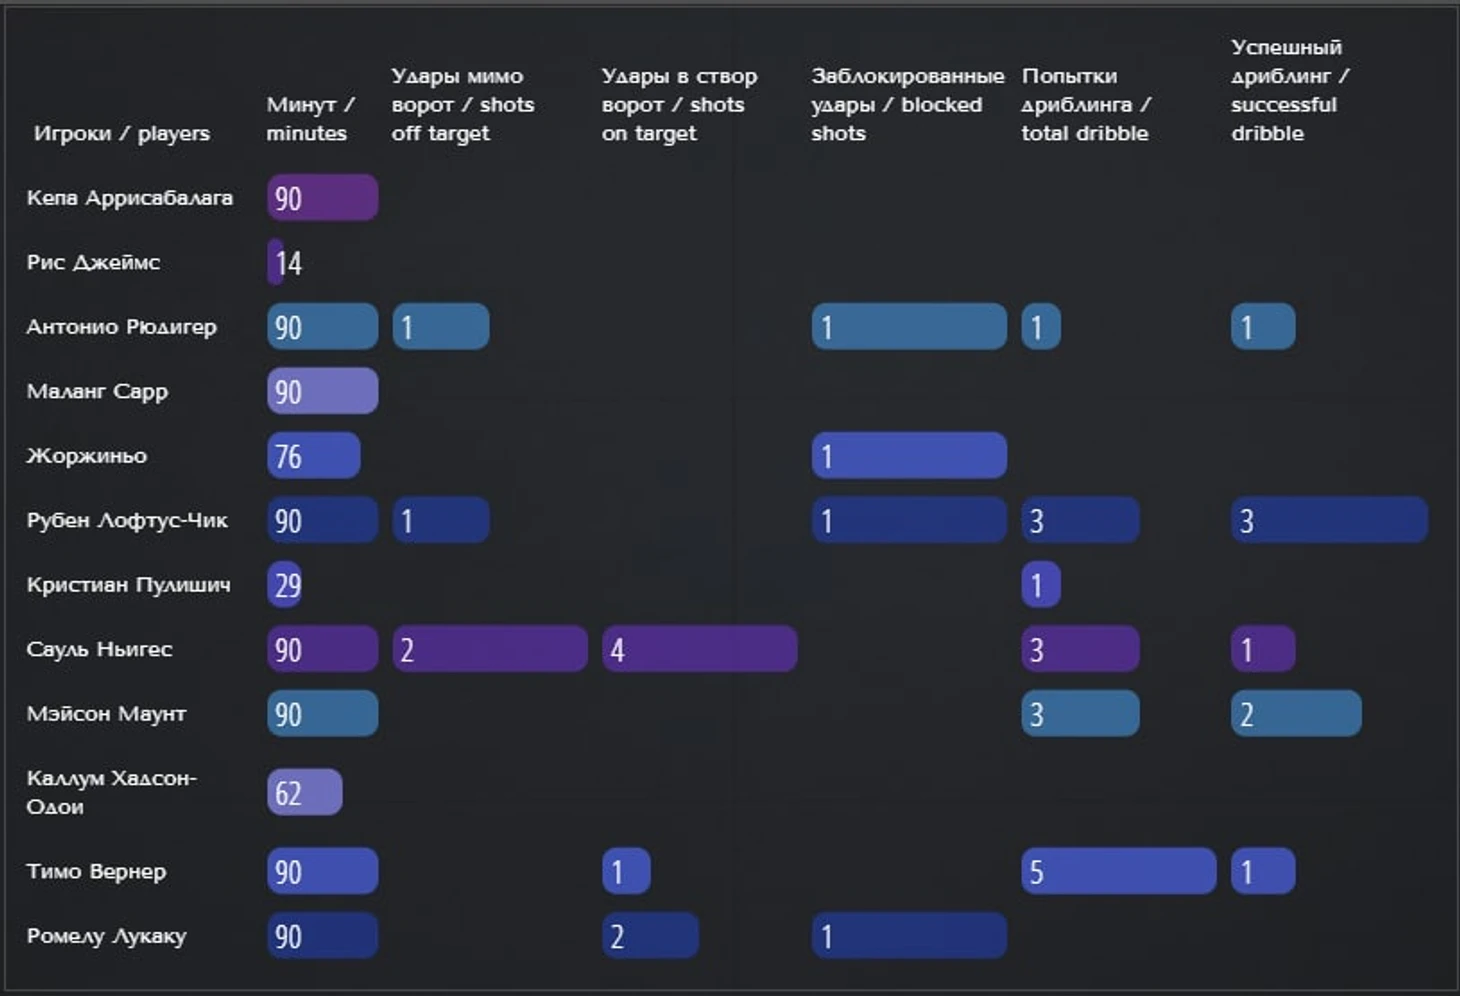Viewport: 1460px width, 996px height.
Task: Click the blocked shots column header
Action: click(907, 104)
